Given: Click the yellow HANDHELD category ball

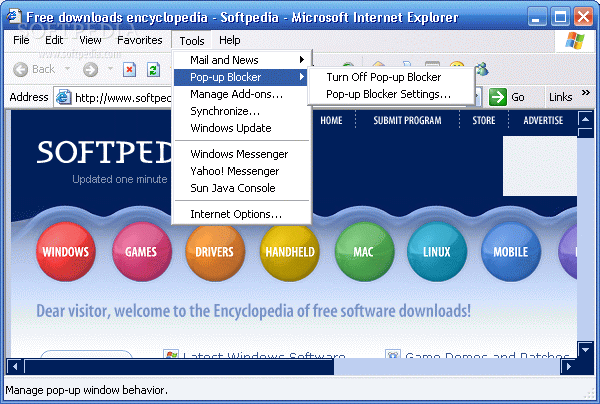Looking at the screenshot, I should coord(290,252).
